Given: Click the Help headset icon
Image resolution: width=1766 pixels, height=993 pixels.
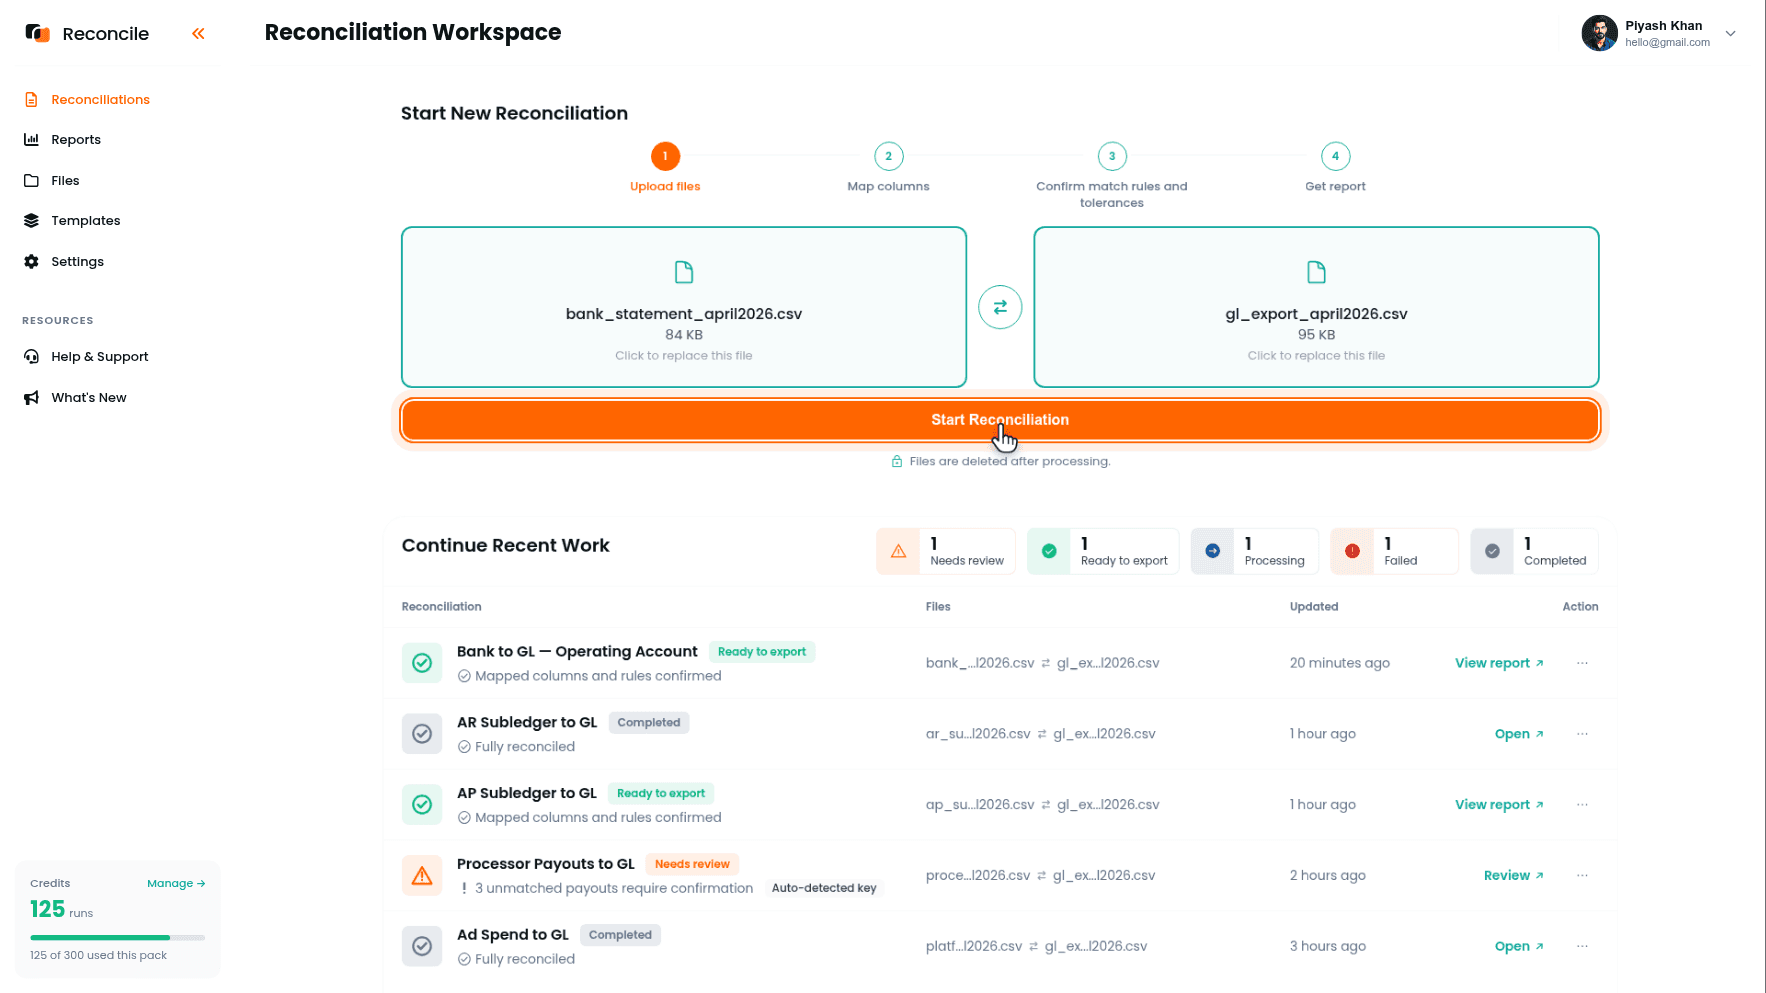Looking at the screenshot, I should tap(31, 356).
